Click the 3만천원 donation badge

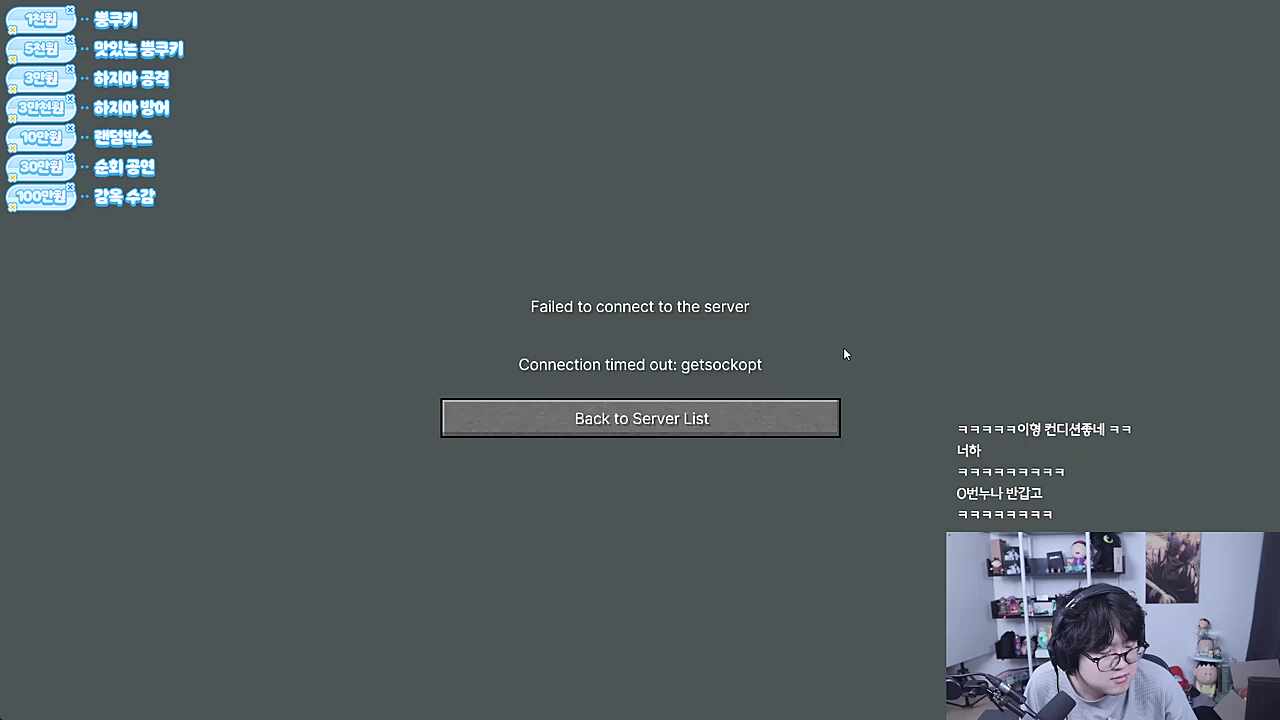point(41,108)
